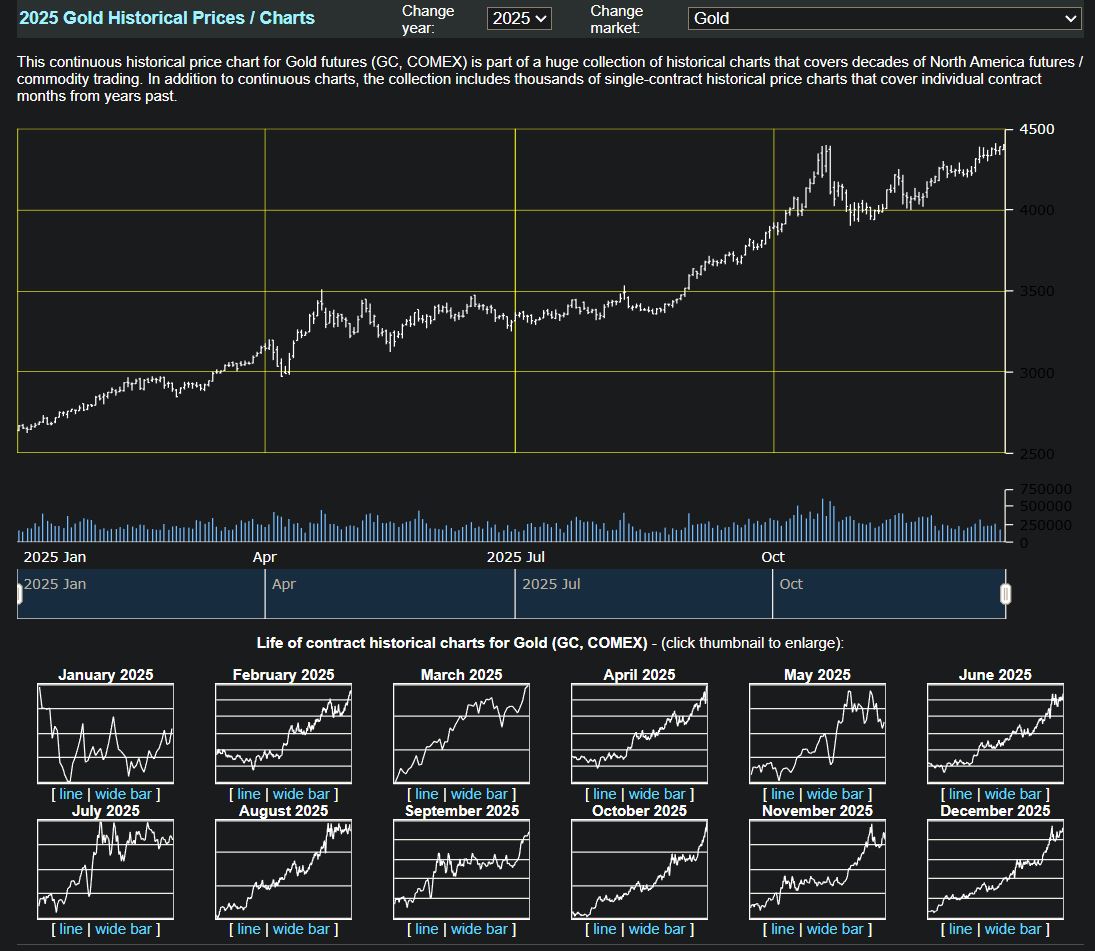
Task: Click the 2025 Jul segment in range selector
Action: coord(643,594)
